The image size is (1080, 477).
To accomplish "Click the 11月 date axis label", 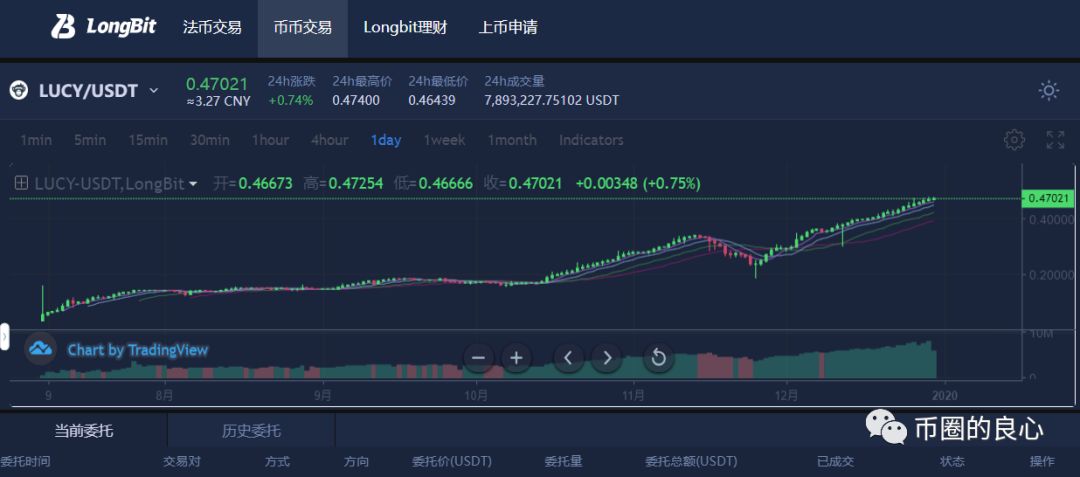I will coord(633,395).
